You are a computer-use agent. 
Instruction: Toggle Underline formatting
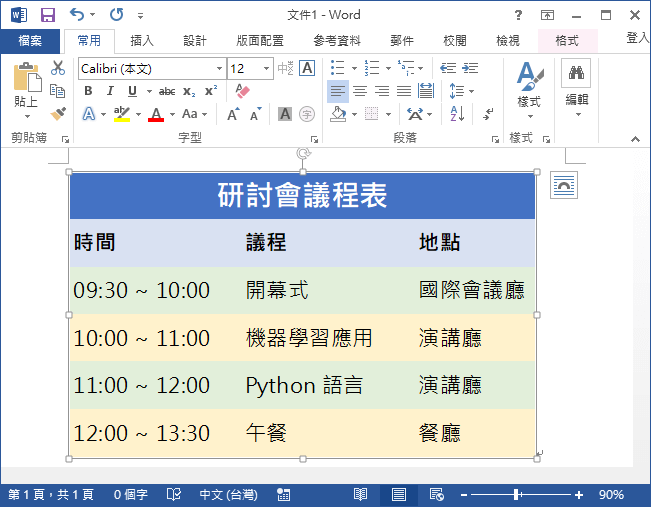pyautogui.click(x=132, y=91)
